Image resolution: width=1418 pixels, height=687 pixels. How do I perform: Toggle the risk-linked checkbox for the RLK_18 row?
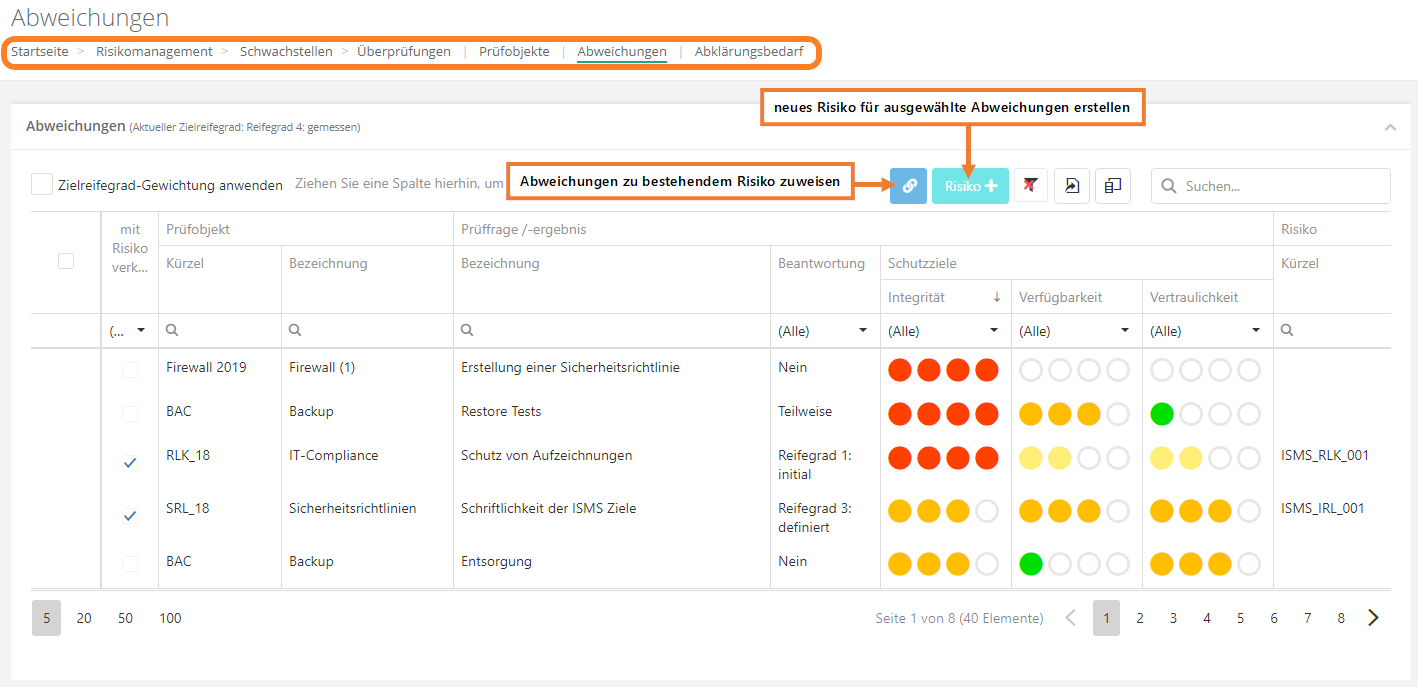point(130,462)
